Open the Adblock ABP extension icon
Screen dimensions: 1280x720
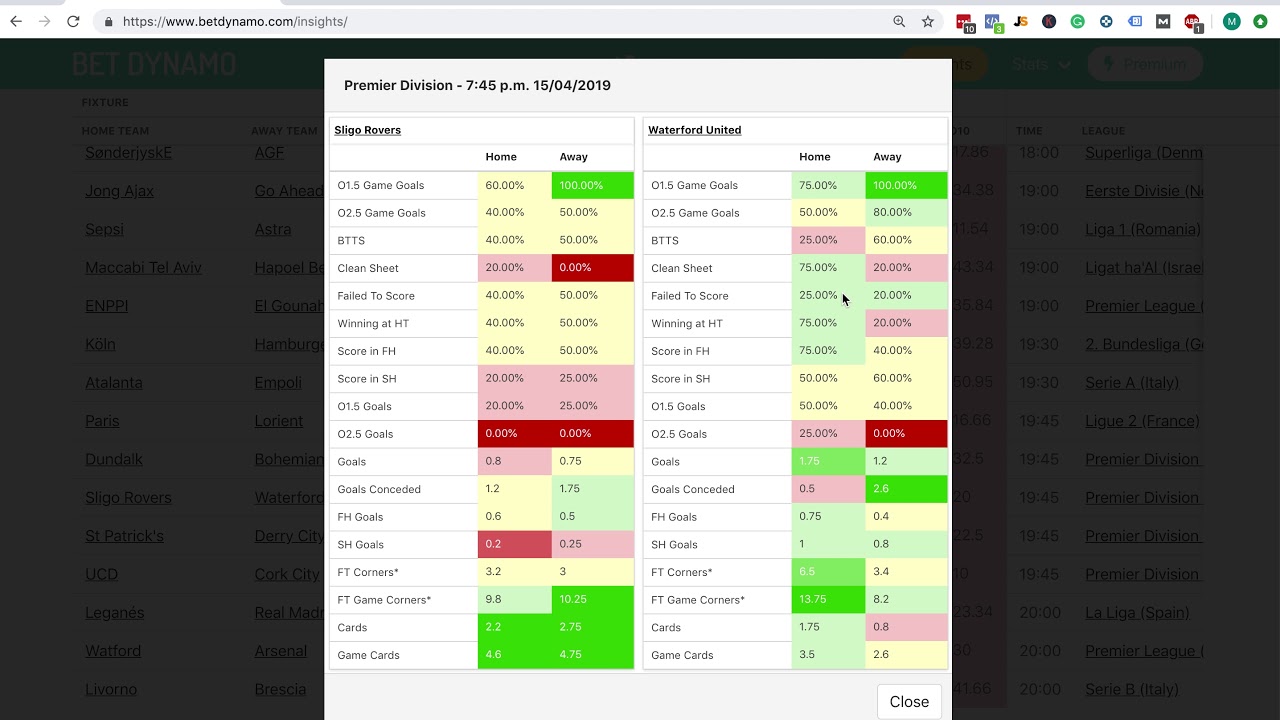(x=1192, y=22)
